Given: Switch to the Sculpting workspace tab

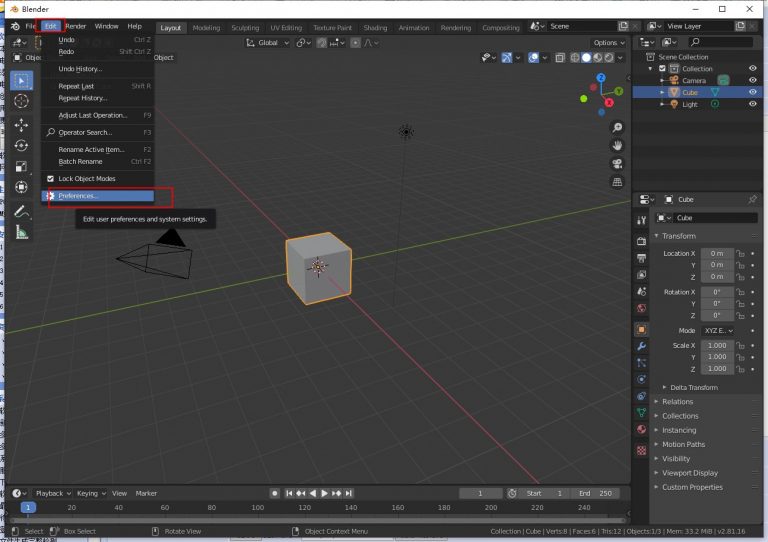Looking at the screenshot, I should click(x=245, y=27).
